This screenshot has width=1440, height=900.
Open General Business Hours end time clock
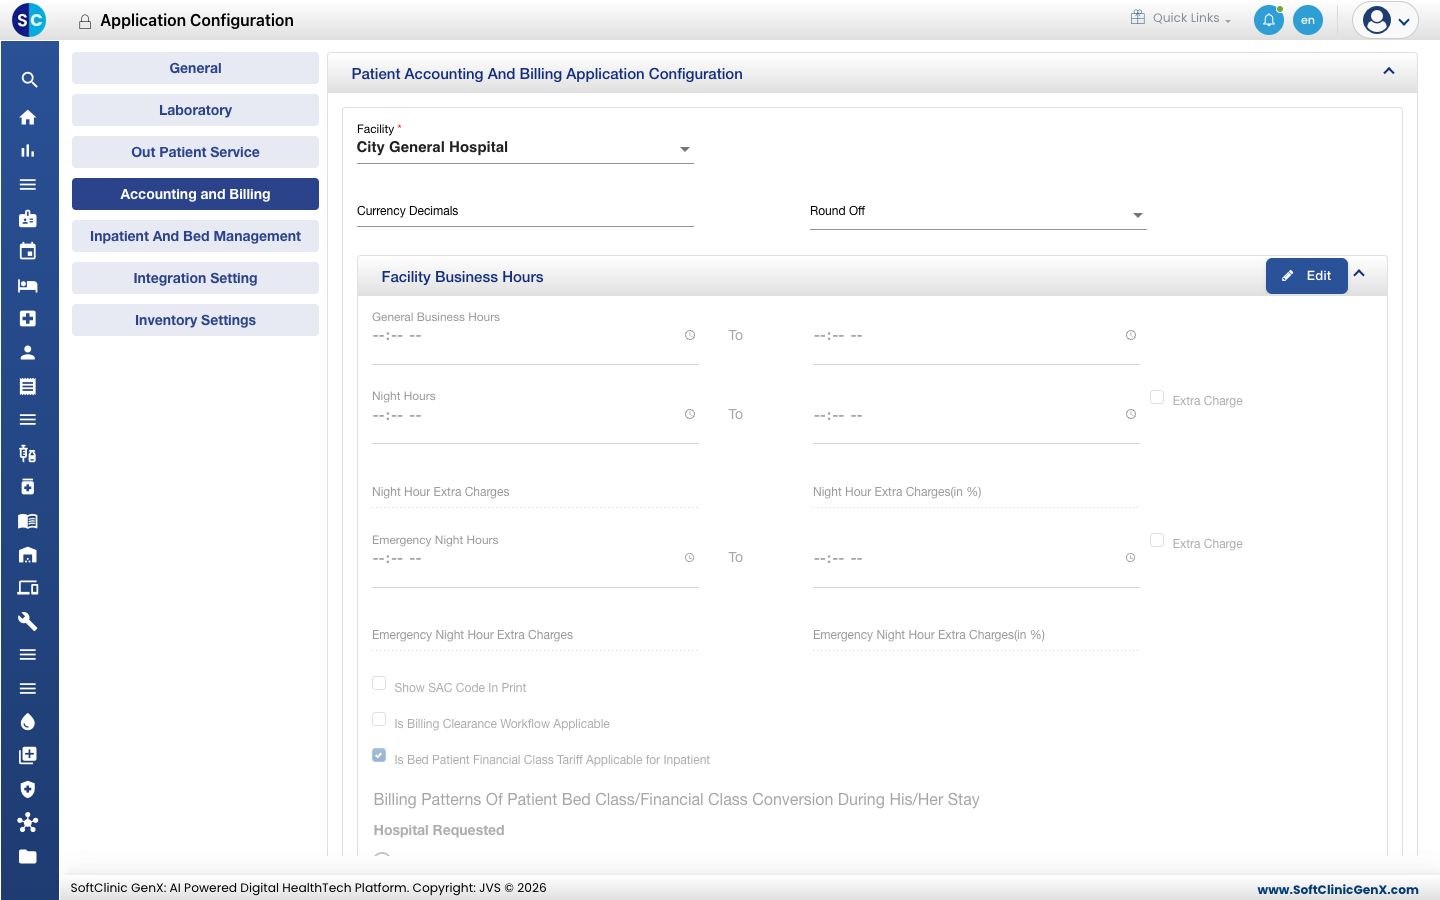coord(1131,335)
